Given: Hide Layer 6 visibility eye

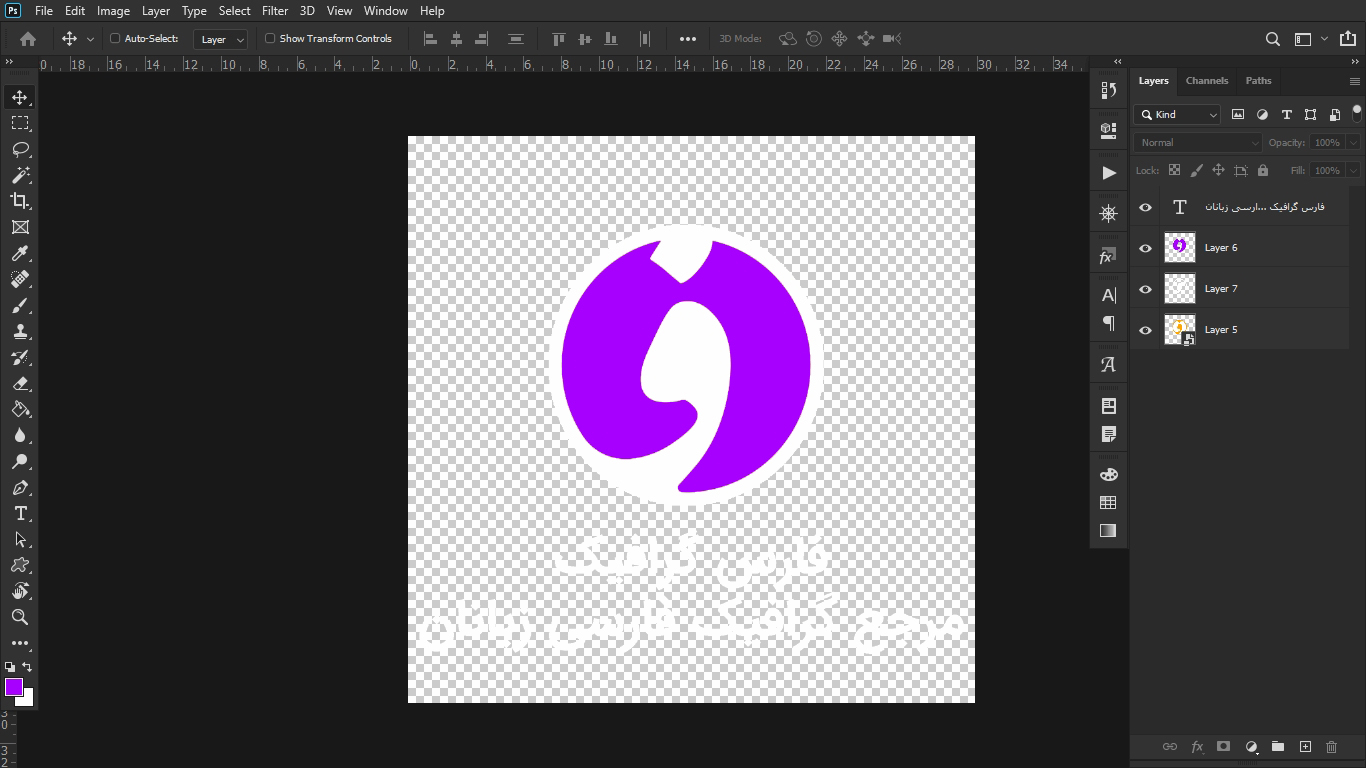Looking at the screenshot, I should [x=1146, y=248].
